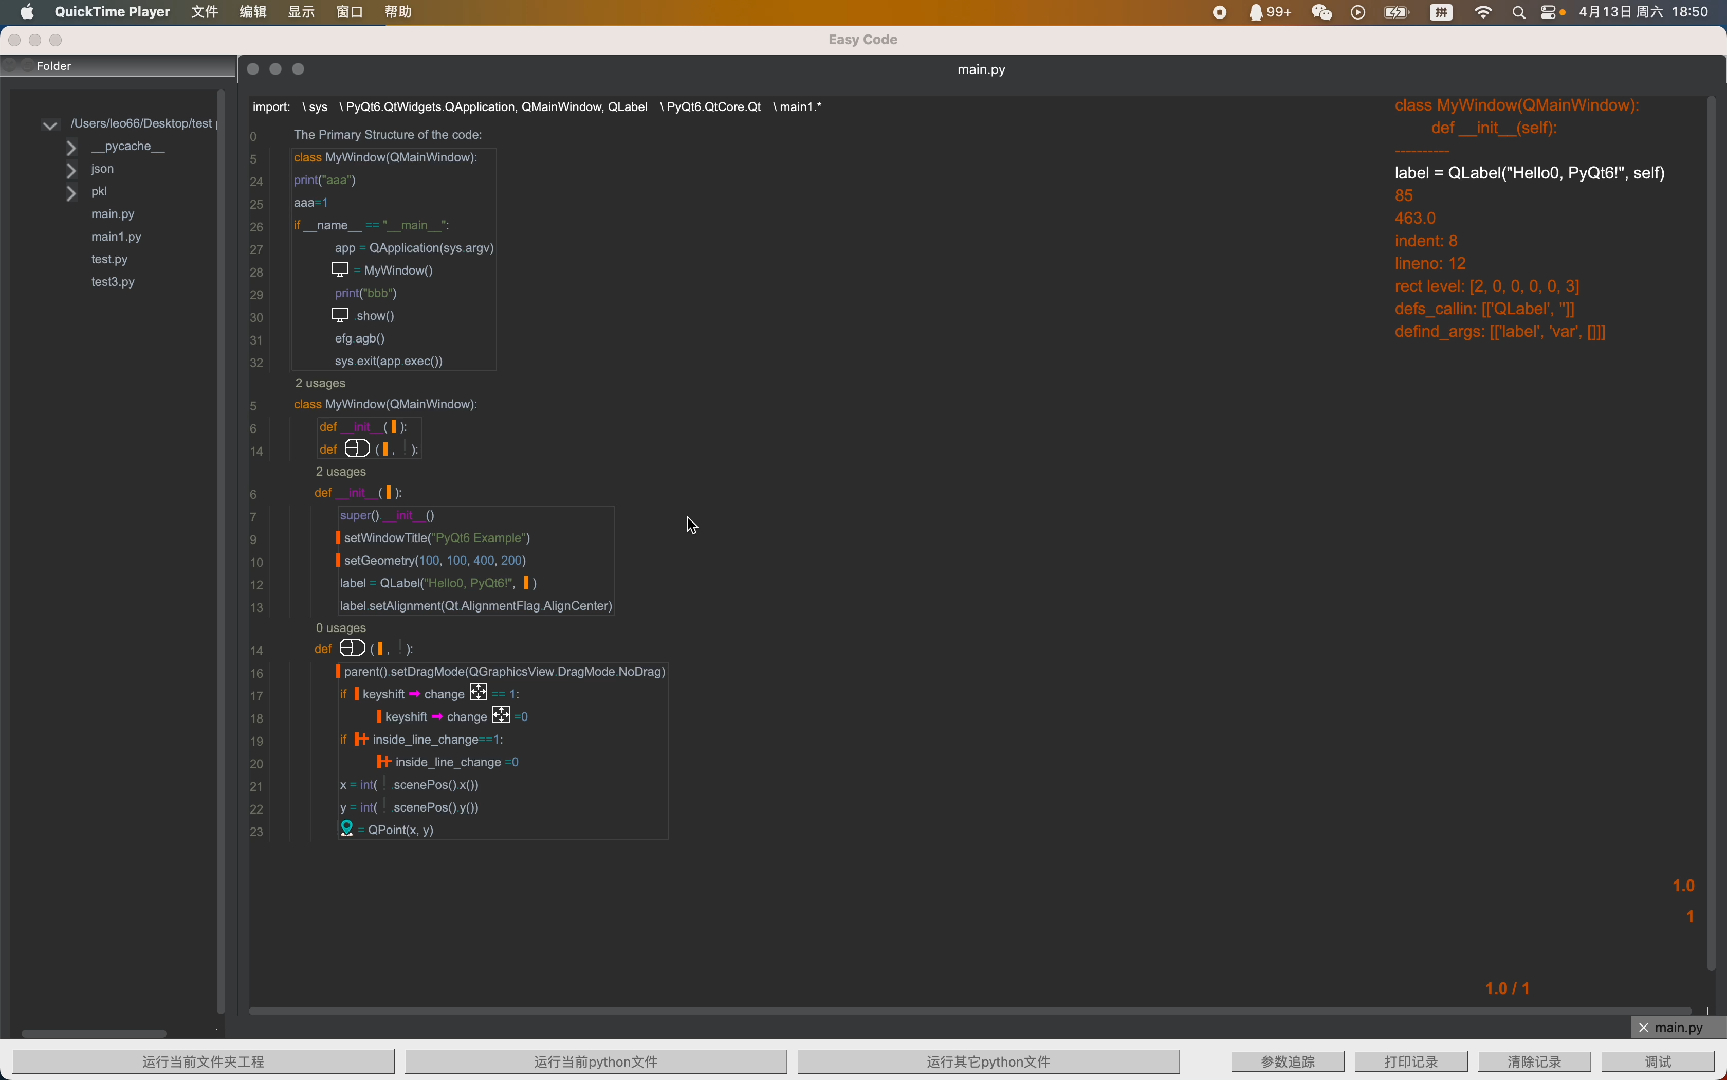The image size is (1727, 1080).
Task: Open the Apple menu
Action: pos(27,12)
